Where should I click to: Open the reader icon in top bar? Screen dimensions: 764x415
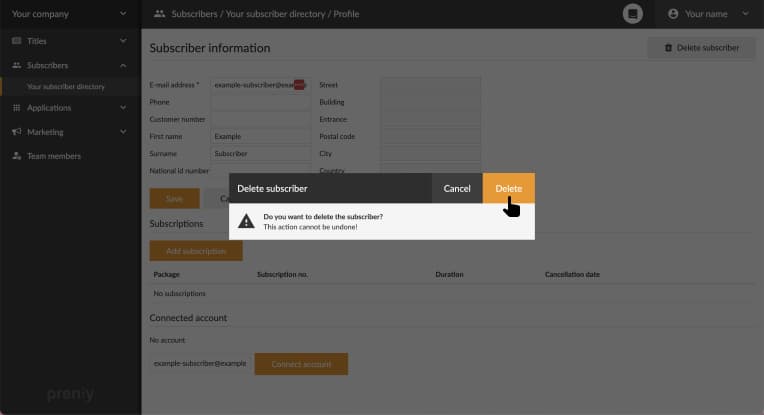[x=632, y=14]
